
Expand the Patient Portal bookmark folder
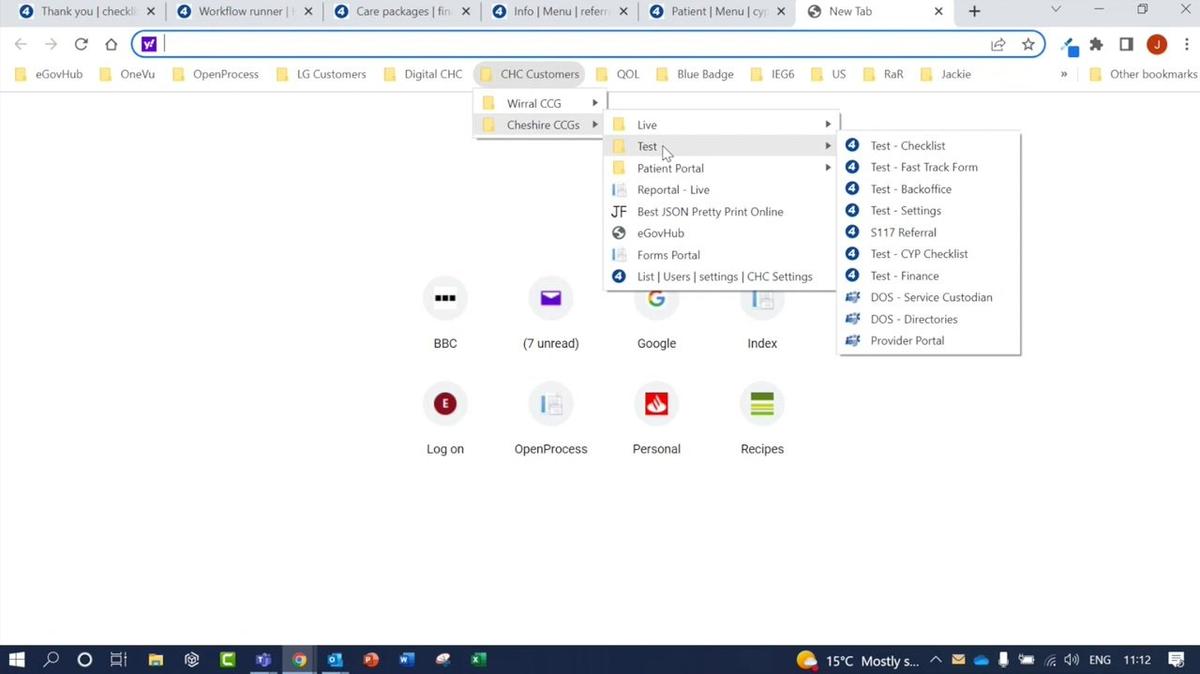click(x=720, y=168)
